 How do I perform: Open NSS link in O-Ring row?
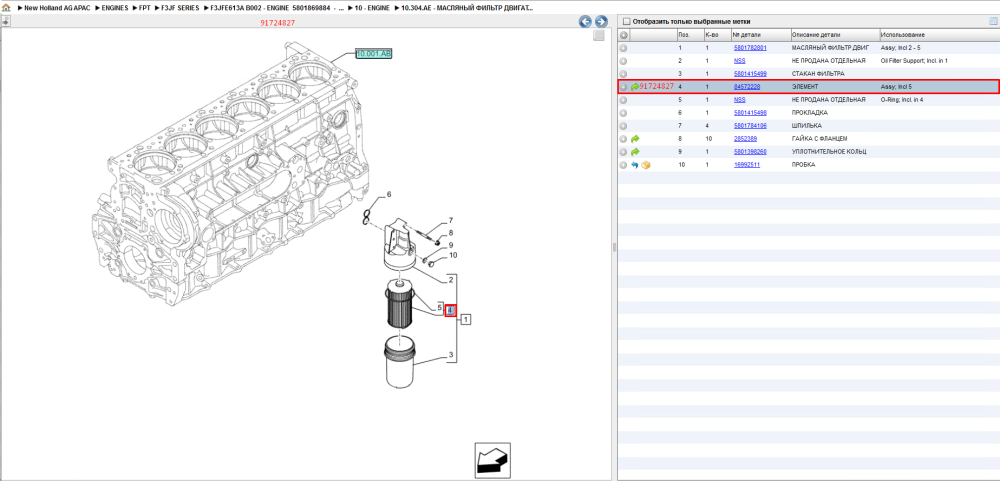pyautogui.click(x=739, y=100)
